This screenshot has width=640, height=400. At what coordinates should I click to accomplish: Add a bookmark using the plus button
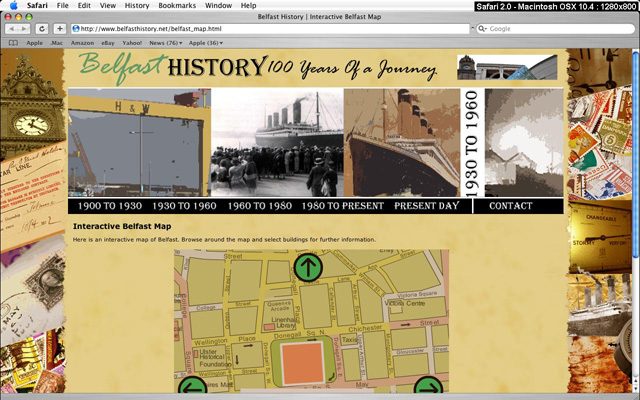click(60, 29)
